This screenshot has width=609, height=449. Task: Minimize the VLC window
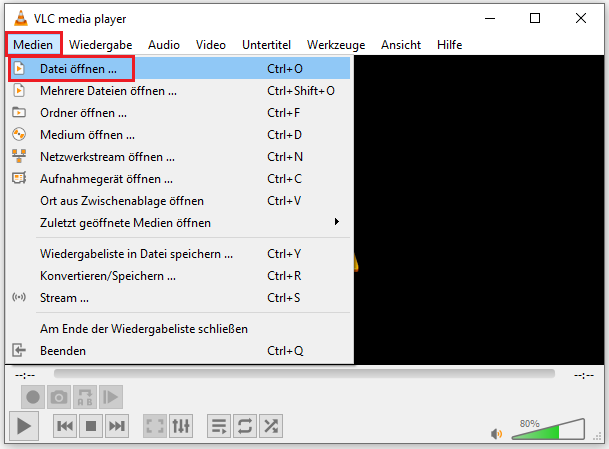(490, 18)
